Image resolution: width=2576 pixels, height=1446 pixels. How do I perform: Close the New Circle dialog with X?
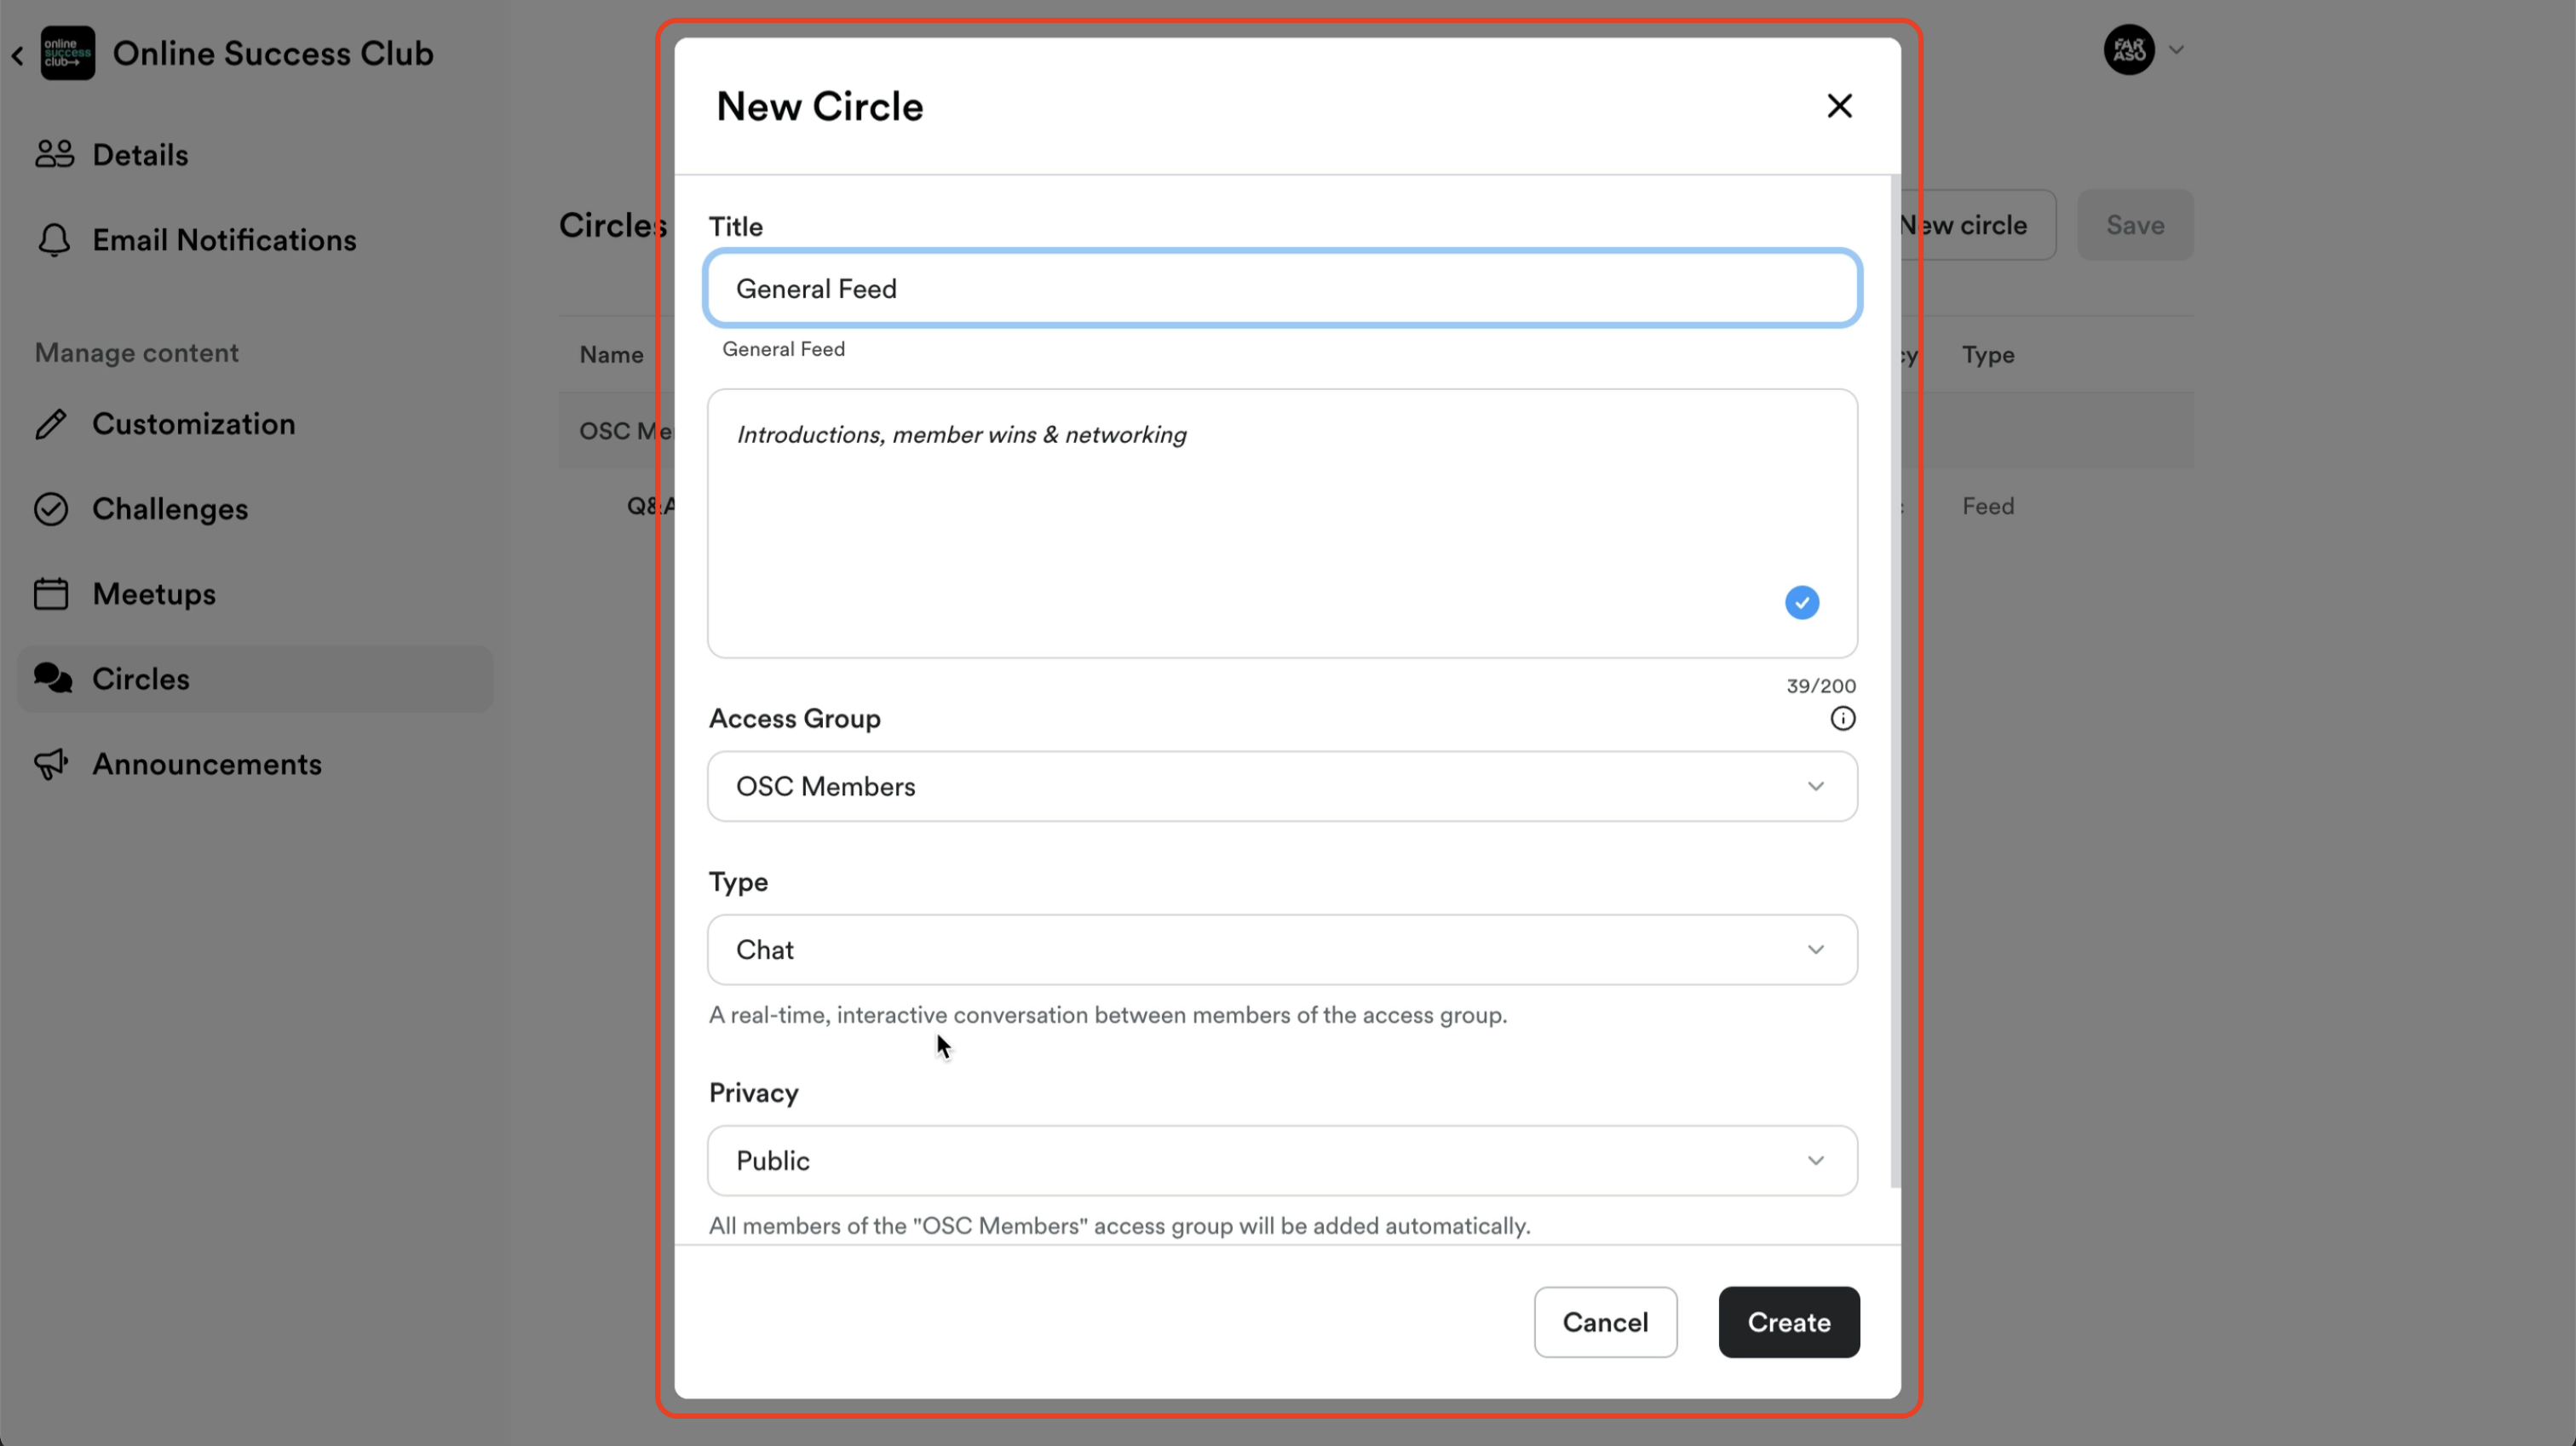point(1838,106)
